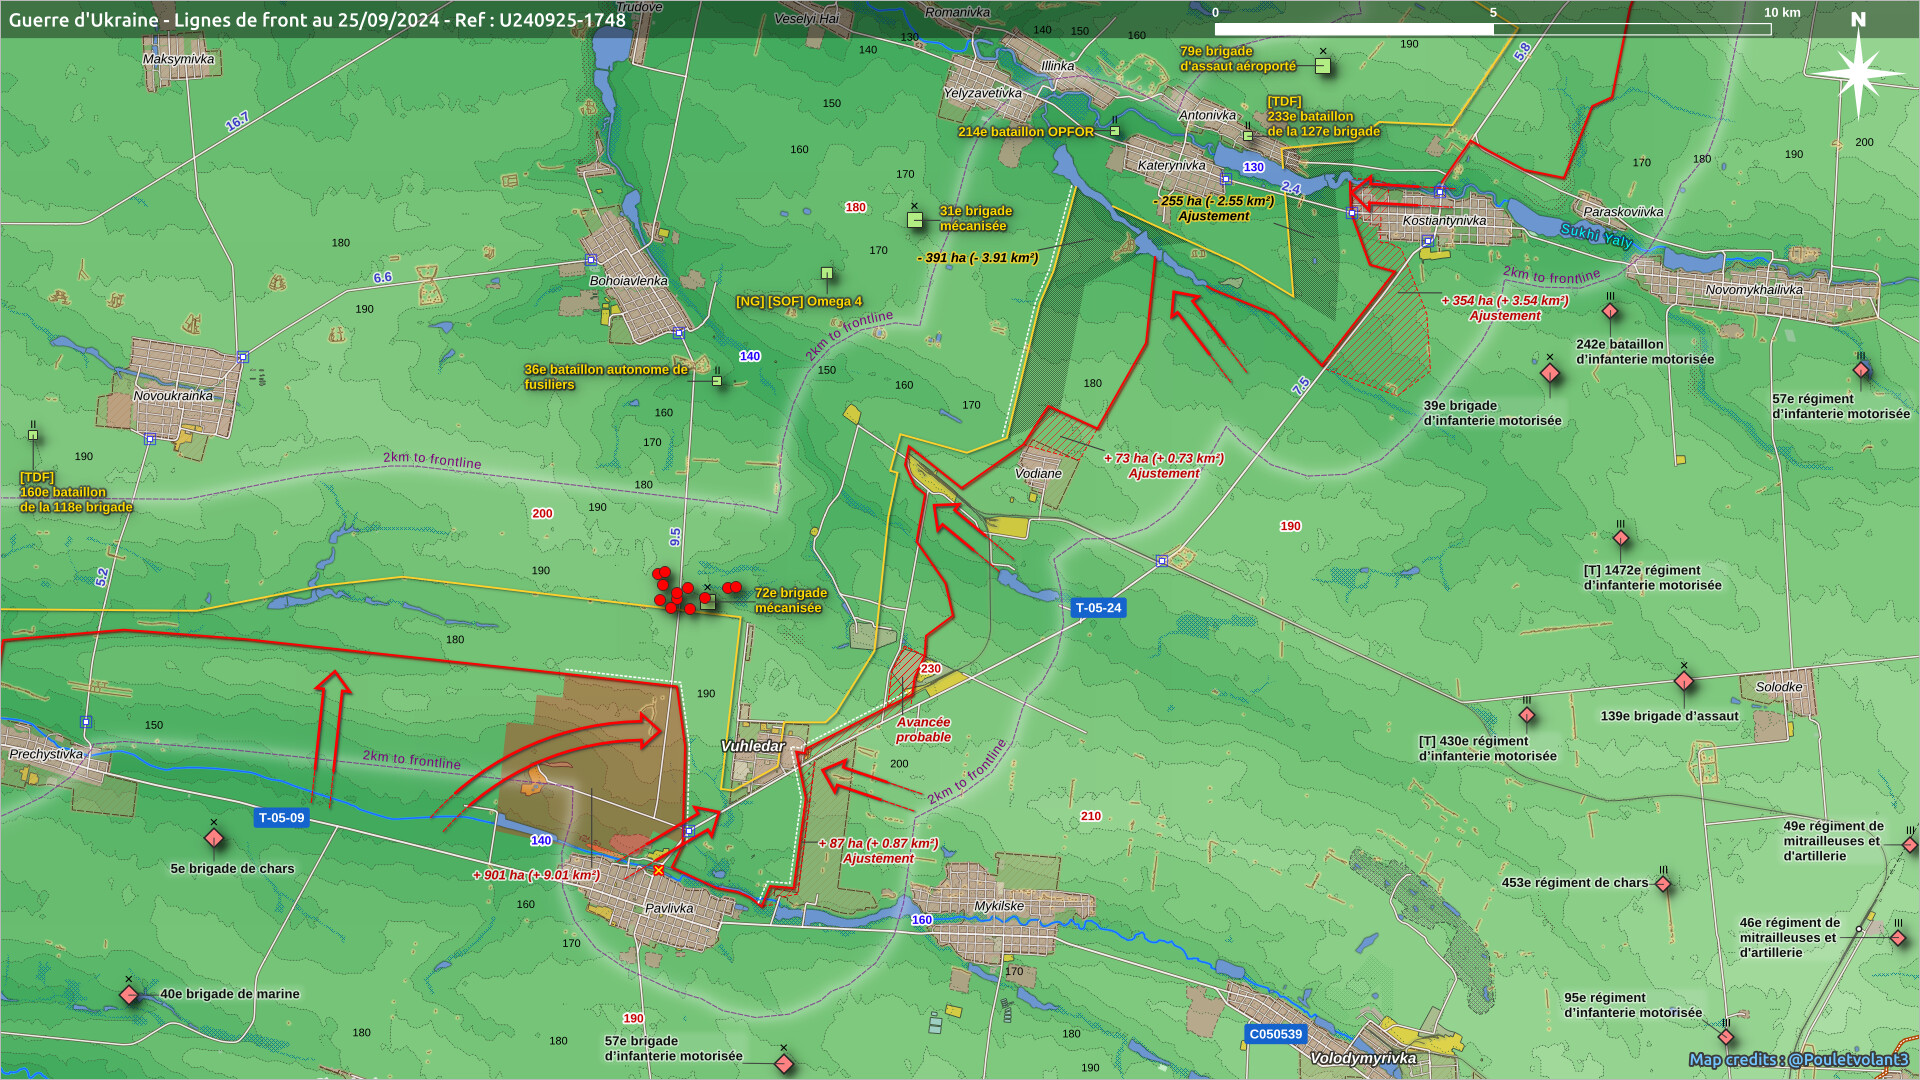
Task: Click the 57e brigade d'infanterie motorisée diamond icon
Action: 784,1064
